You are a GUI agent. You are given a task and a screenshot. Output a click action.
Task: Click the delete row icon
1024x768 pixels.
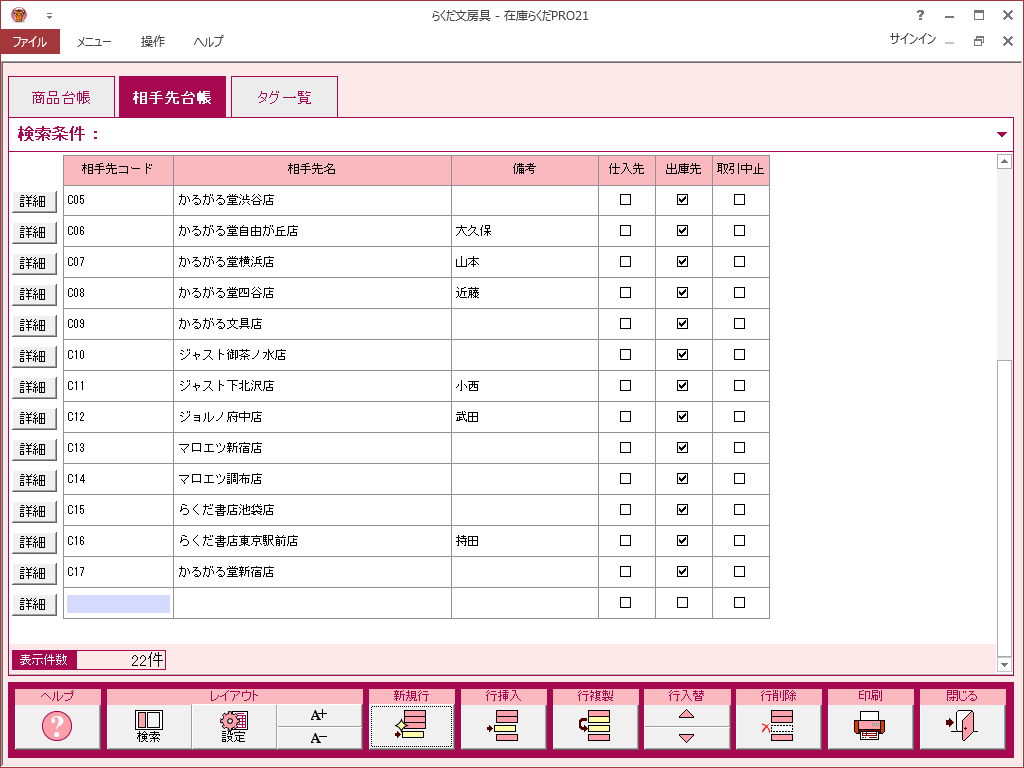778,726
